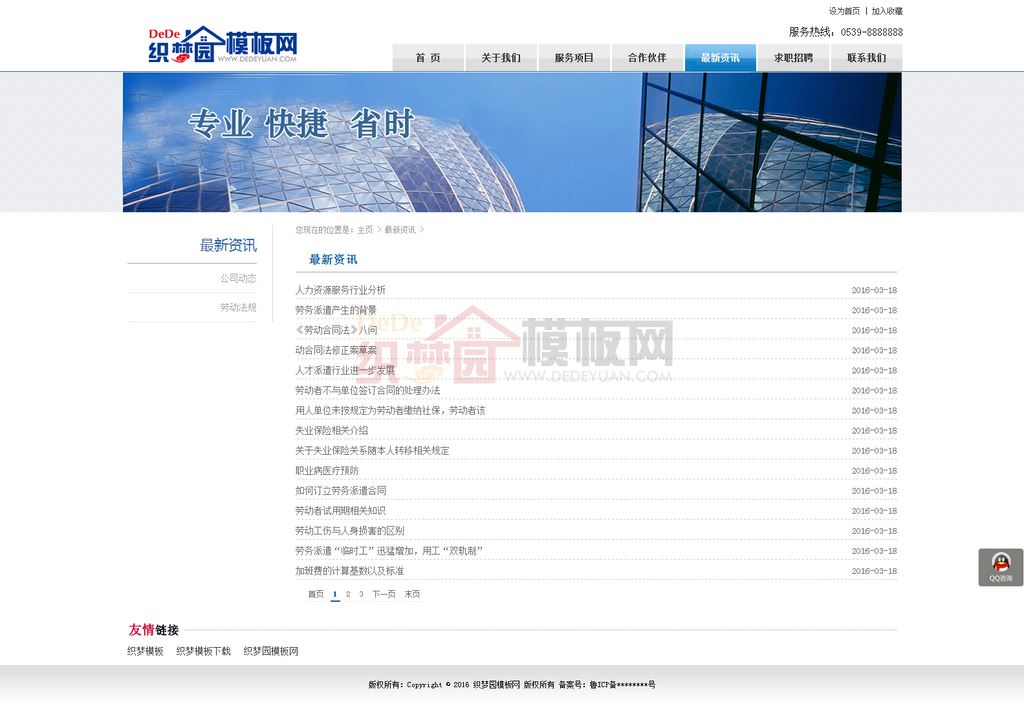The height and width of the screenshot is (704, 1024).
Task: Open article 《劳动合同法》八问
Action: [x=336, y=330]
